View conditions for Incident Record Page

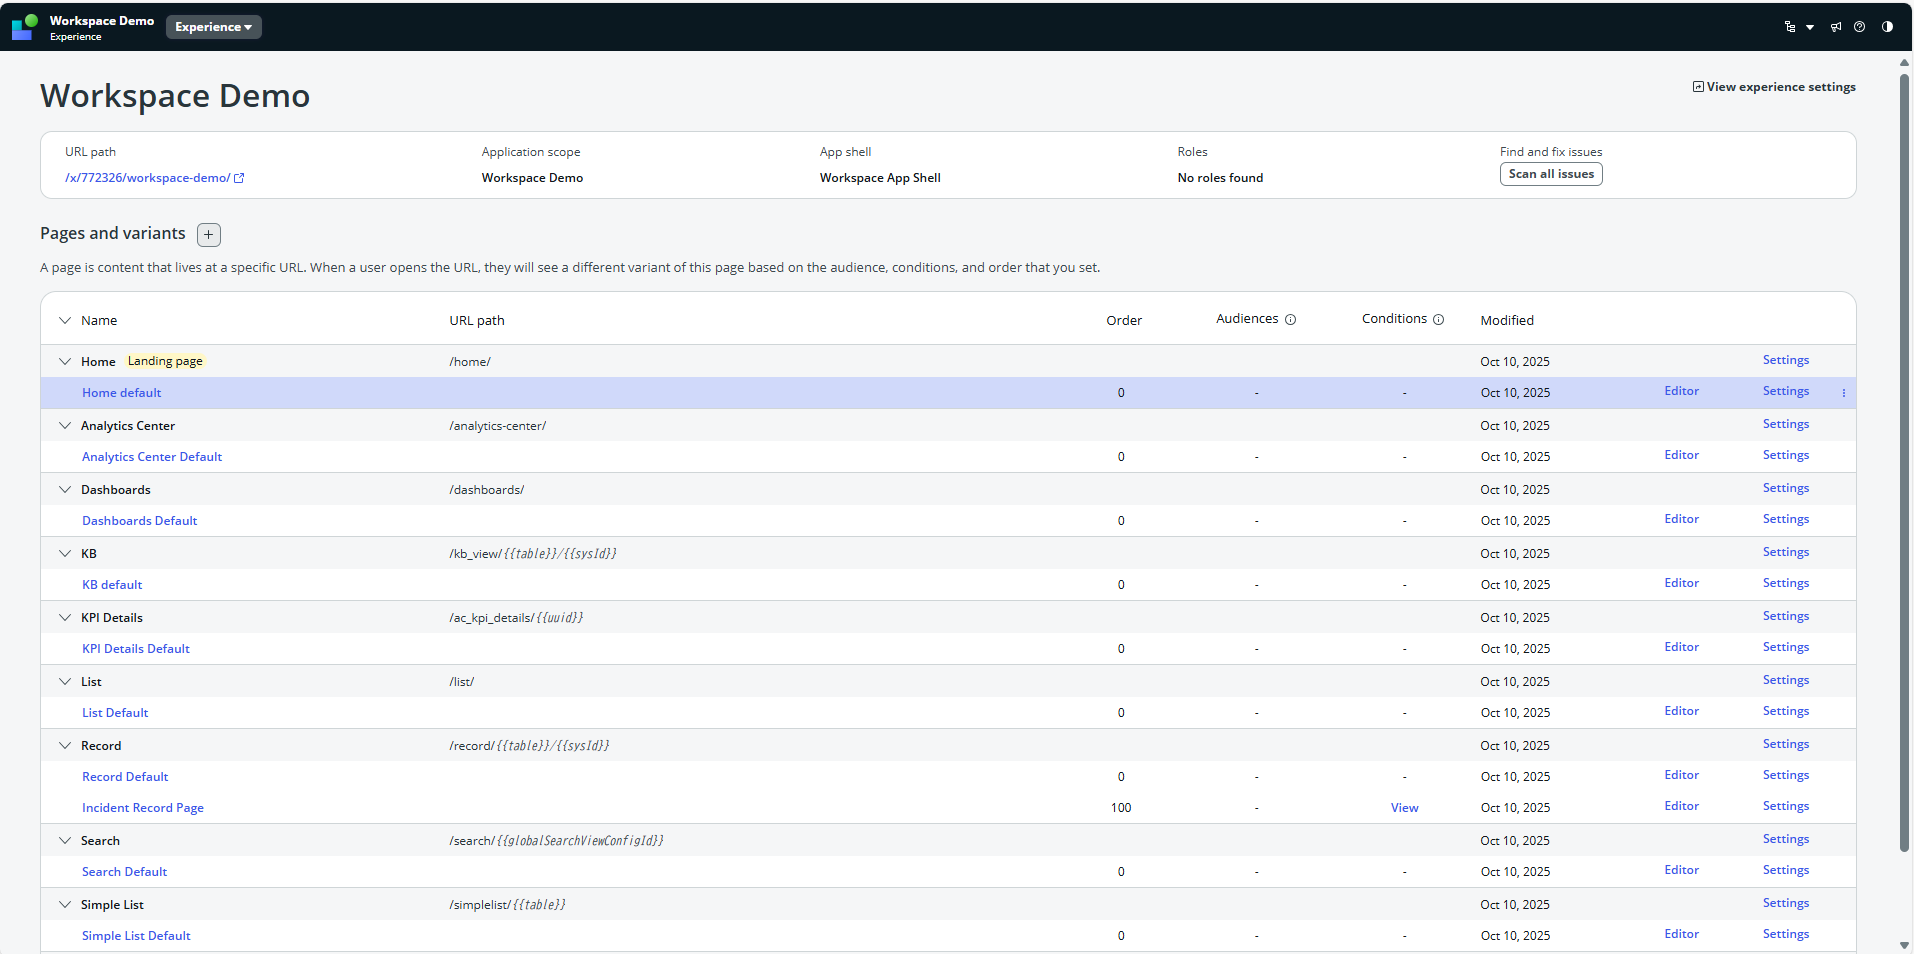click(x=1404, y=808)
